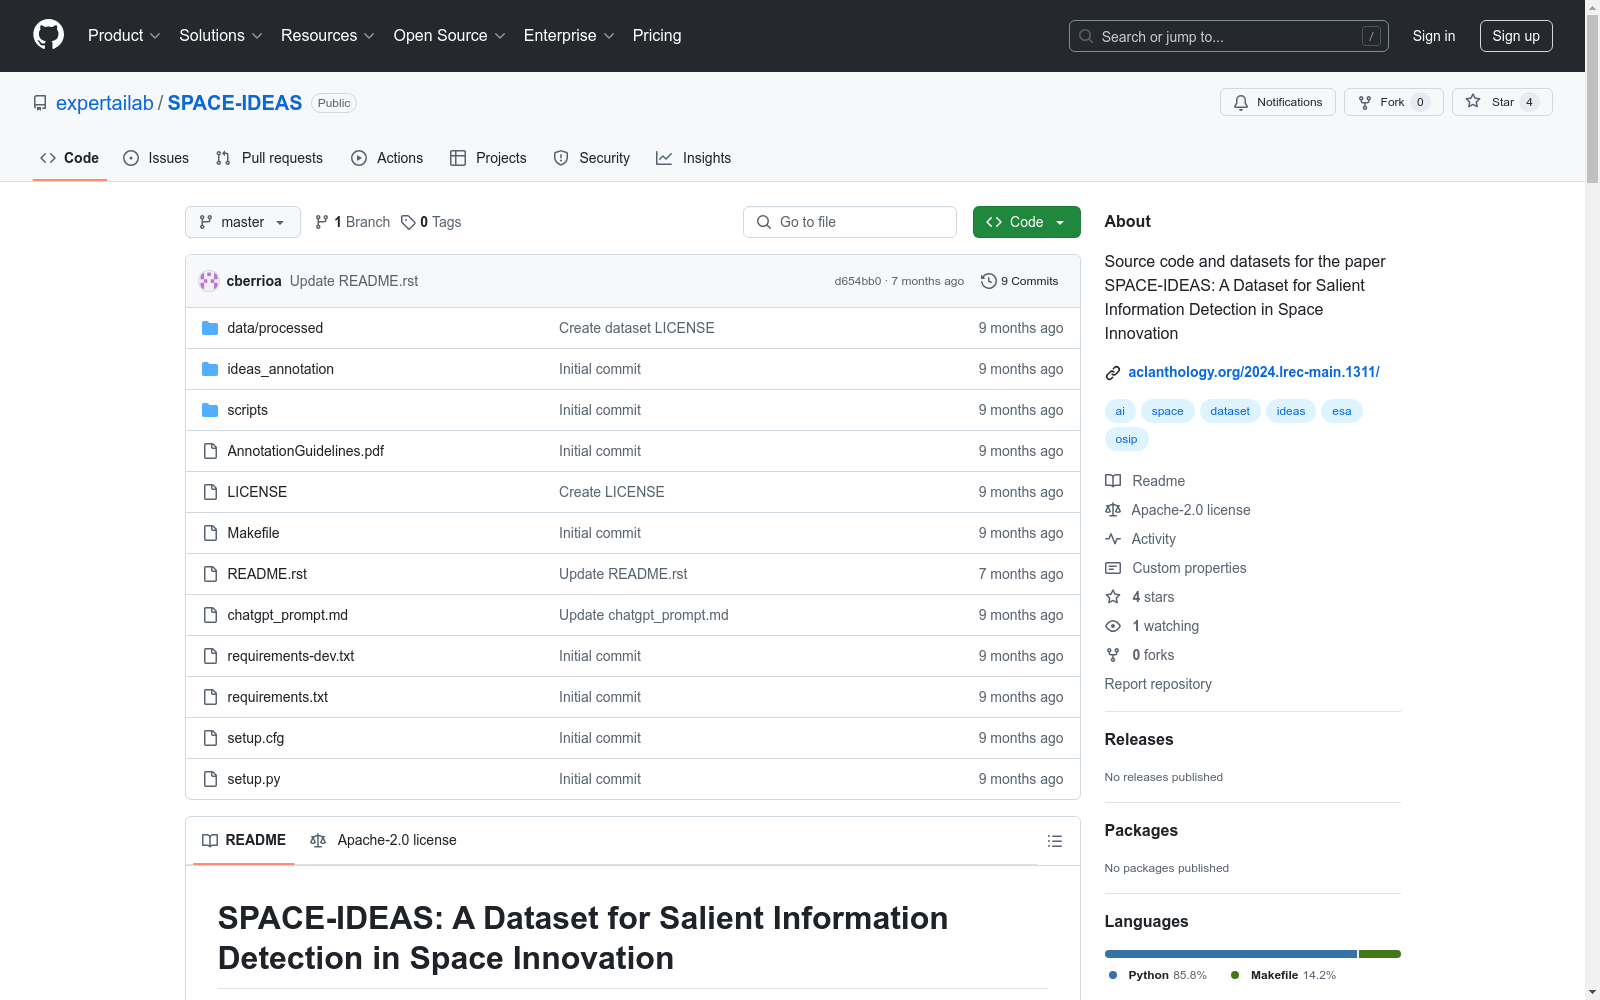Expand the Open Source menu
1600x1000 pixels.
click(x=450, y=36)
